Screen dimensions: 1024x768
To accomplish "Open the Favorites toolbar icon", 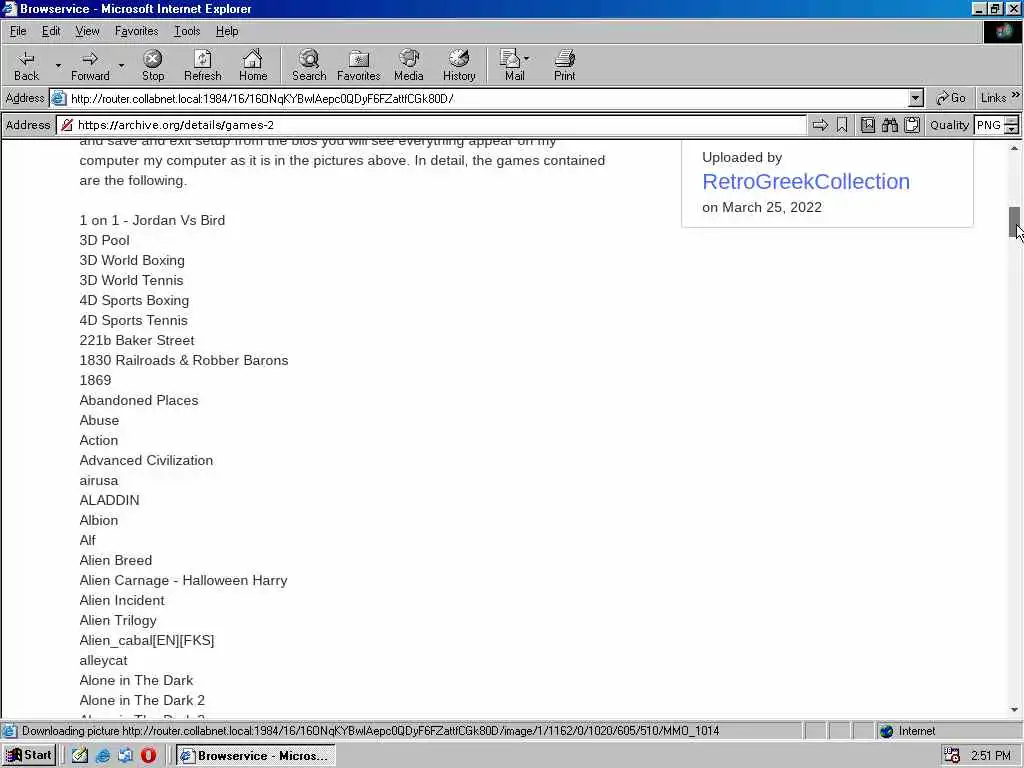I will click(359, 65).
